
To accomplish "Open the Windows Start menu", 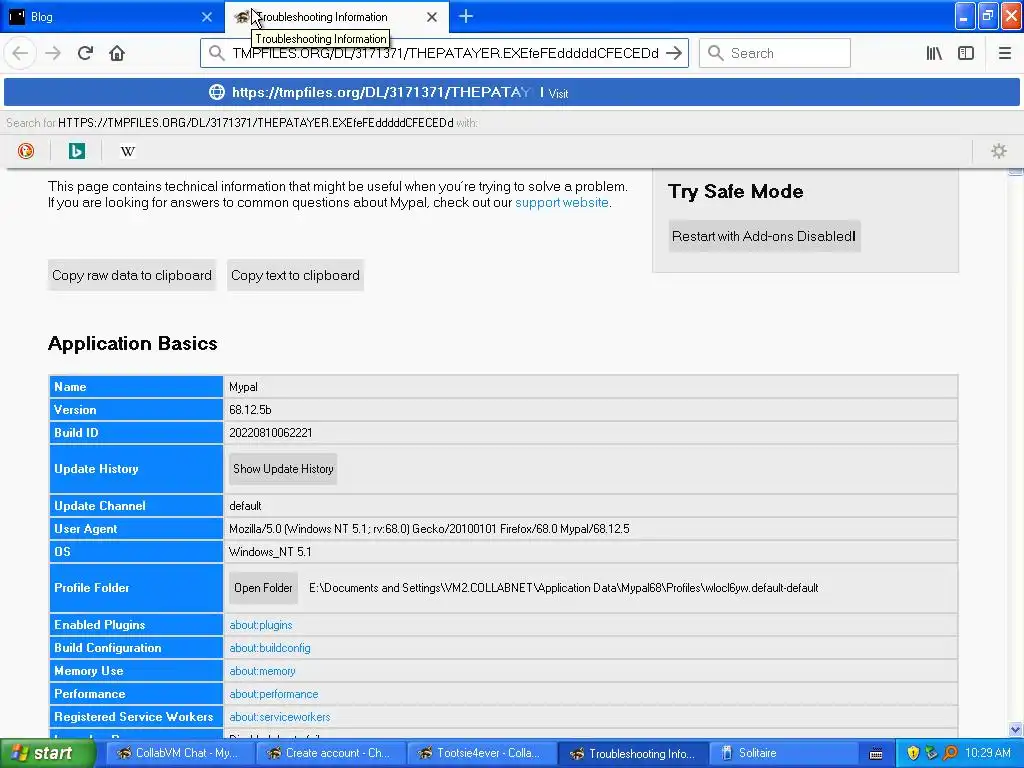I will point(47,753).
